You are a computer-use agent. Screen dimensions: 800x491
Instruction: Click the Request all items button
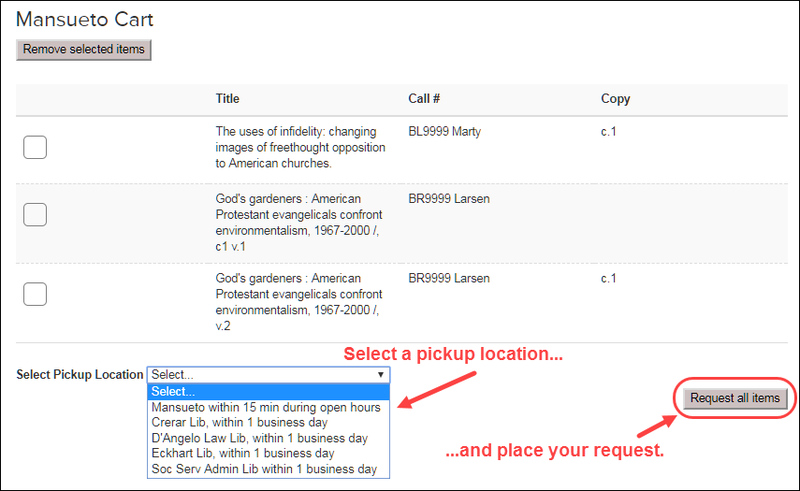click(735, 398)
